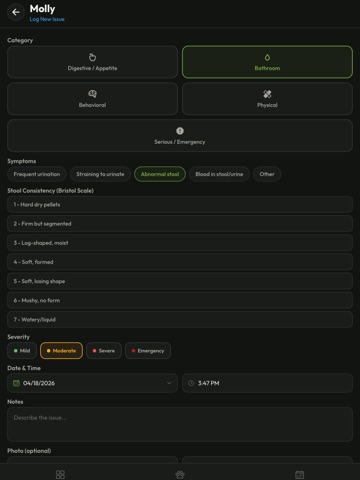This screenshot has height=480, width=360.
Task: Expand the date field chevron
Action: 169,383
